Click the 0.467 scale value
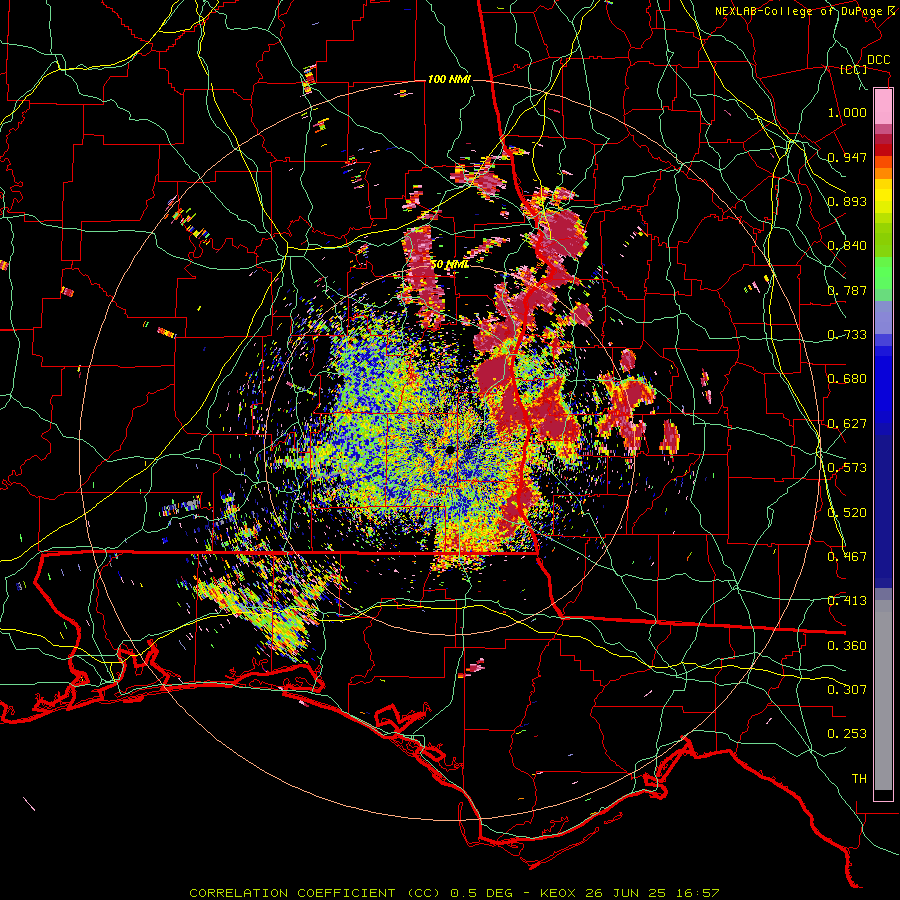The image size is (900, 900). [x=847, y=557]
